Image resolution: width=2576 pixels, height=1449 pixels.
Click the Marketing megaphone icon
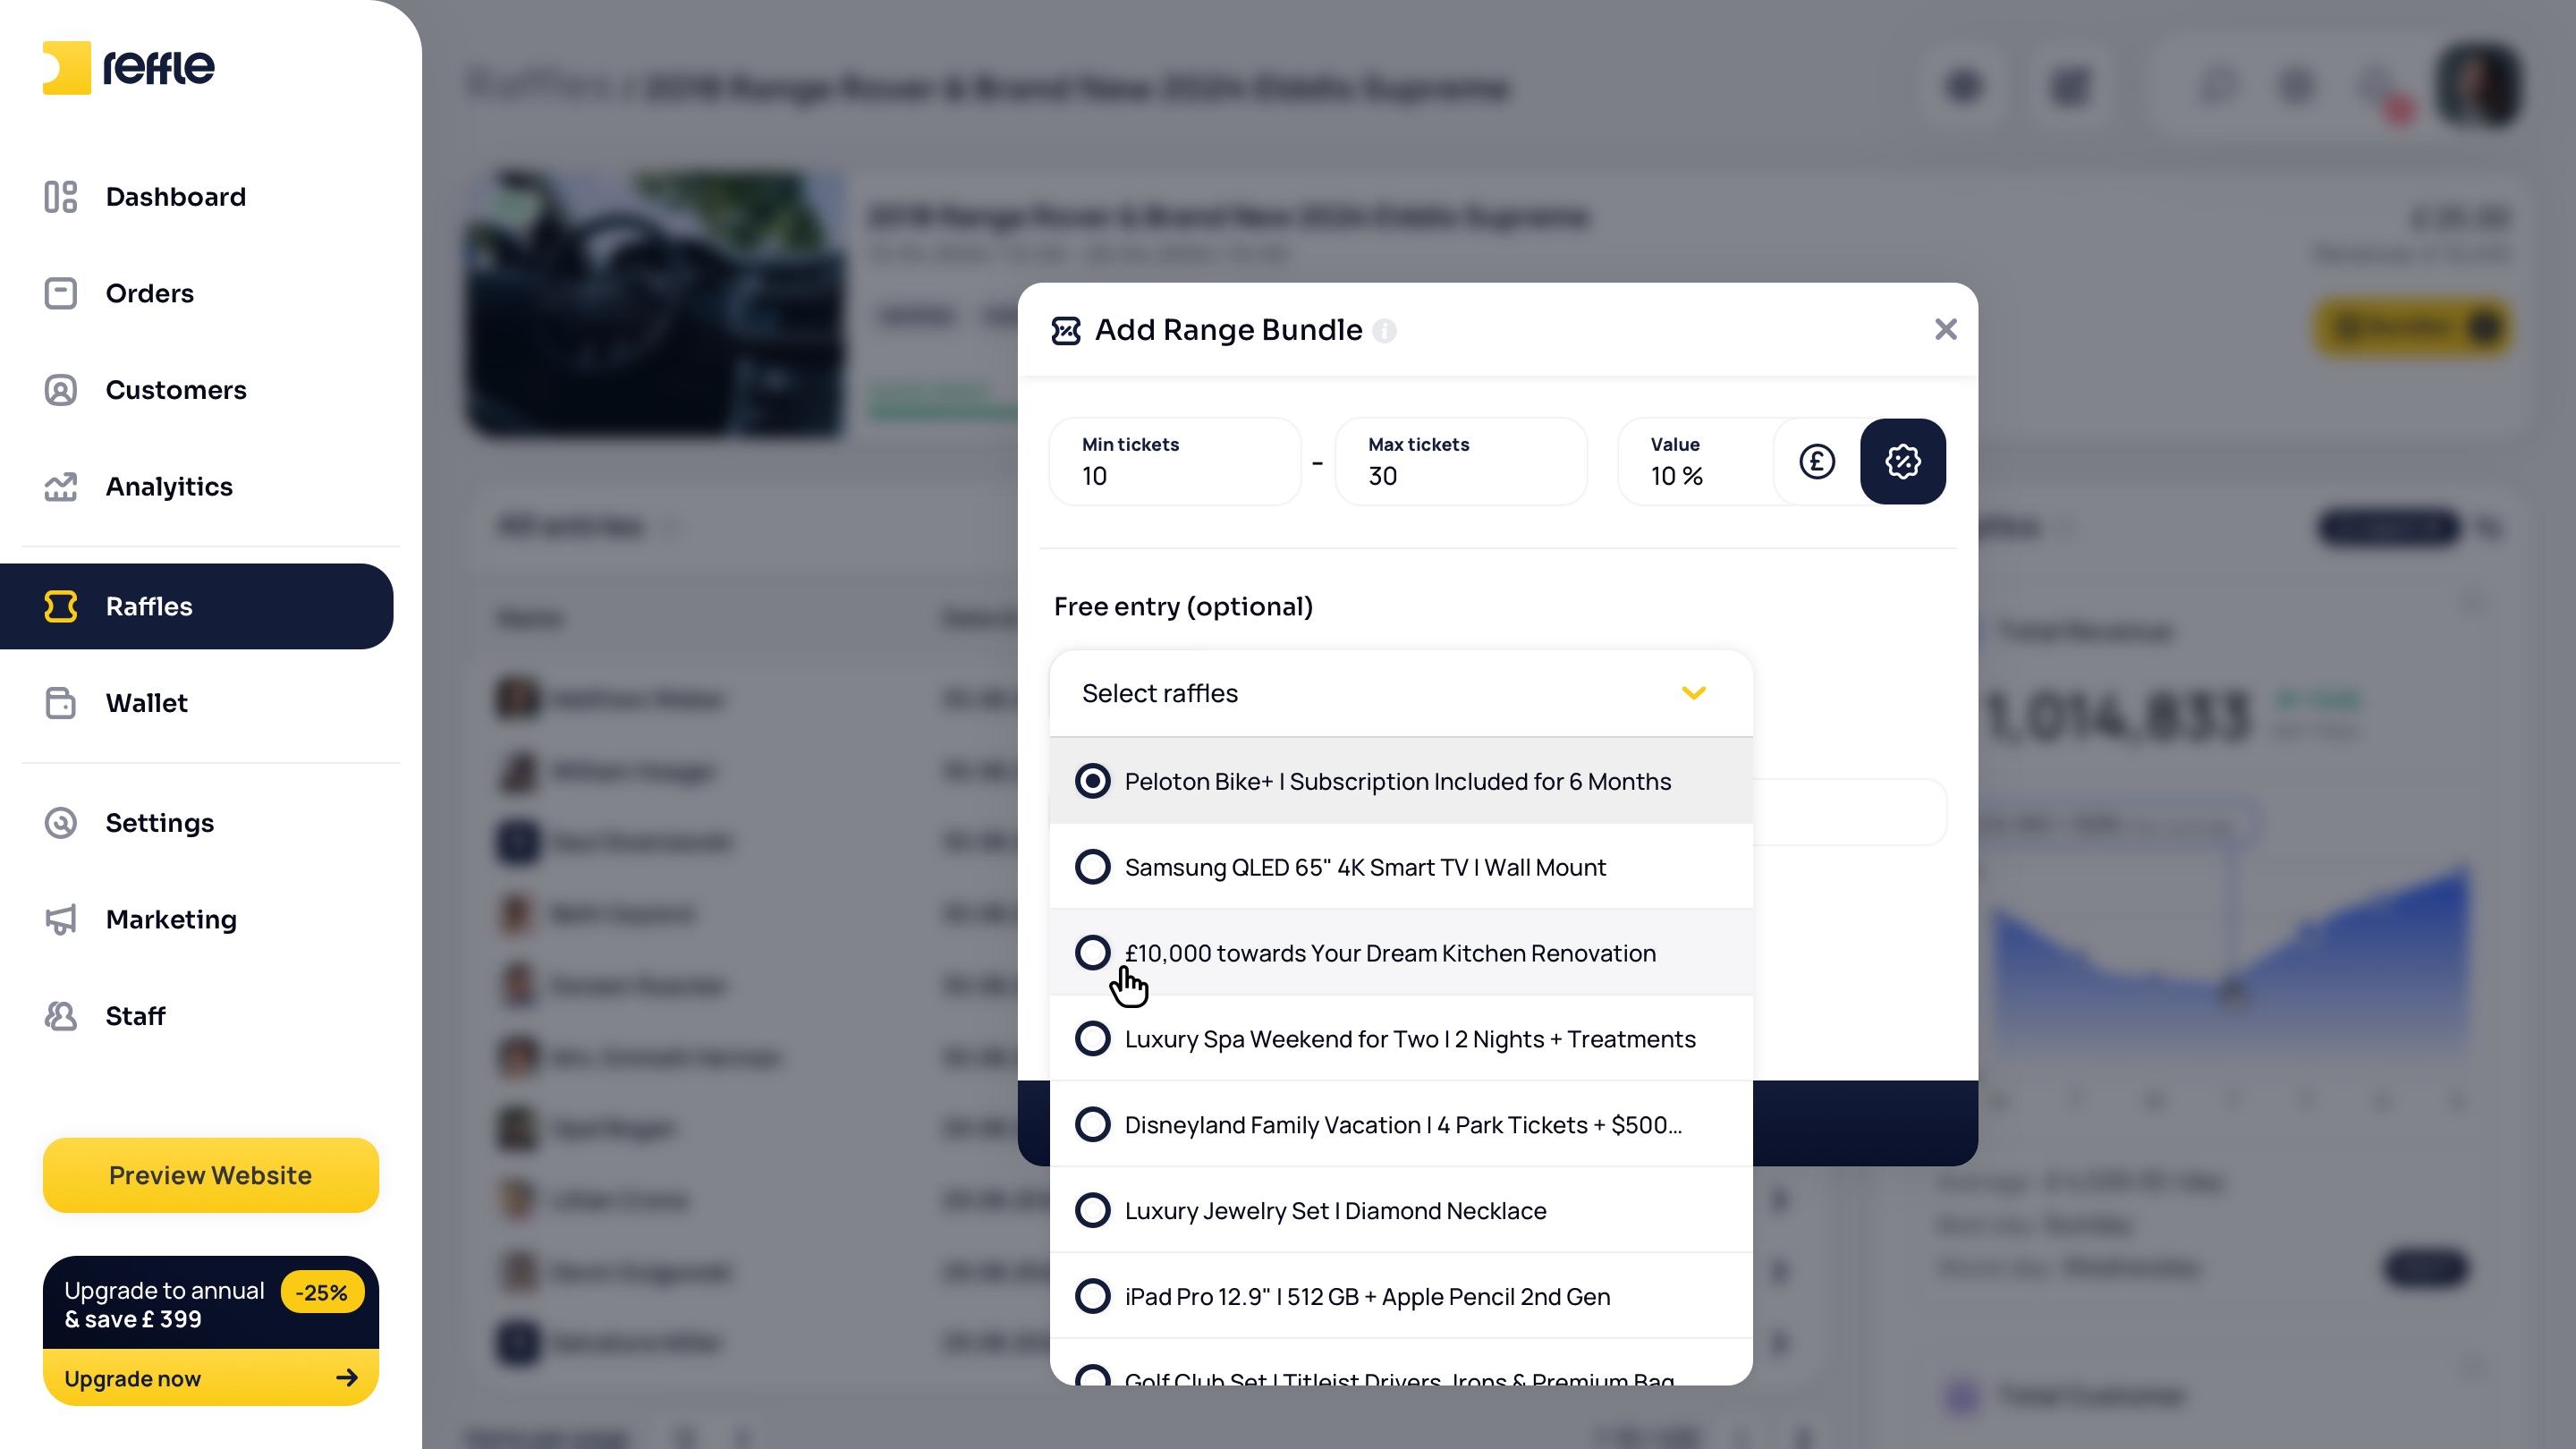(61, 919)
